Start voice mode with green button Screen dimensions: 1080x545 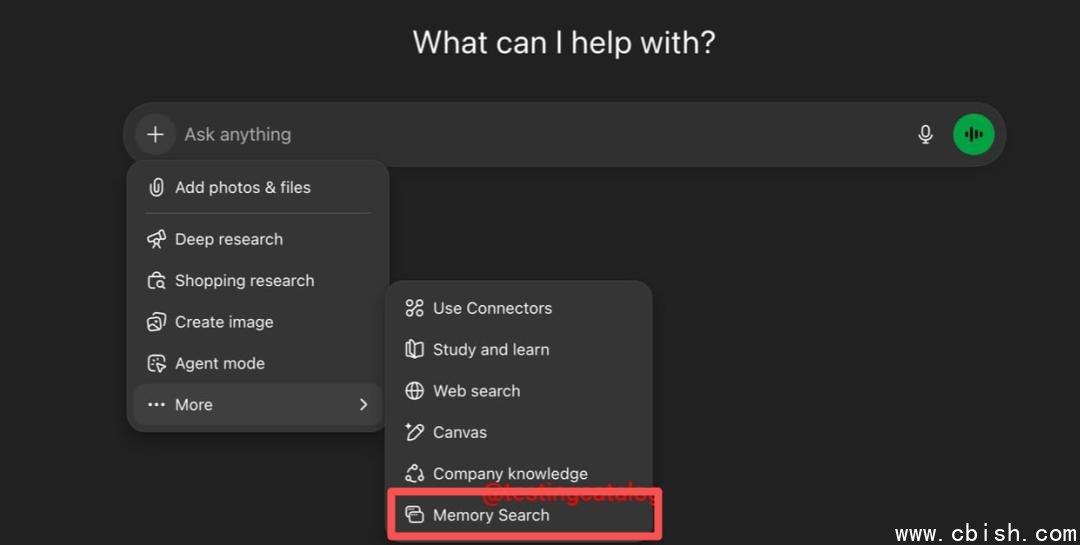pyautogui.click(x=973, y=134)
